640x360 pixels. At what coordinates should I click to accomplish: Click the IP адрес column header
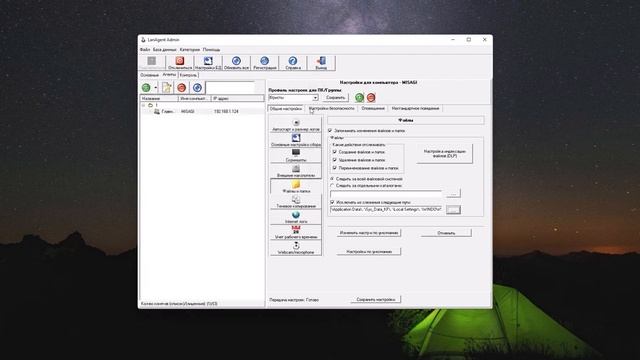click(238, 98)
